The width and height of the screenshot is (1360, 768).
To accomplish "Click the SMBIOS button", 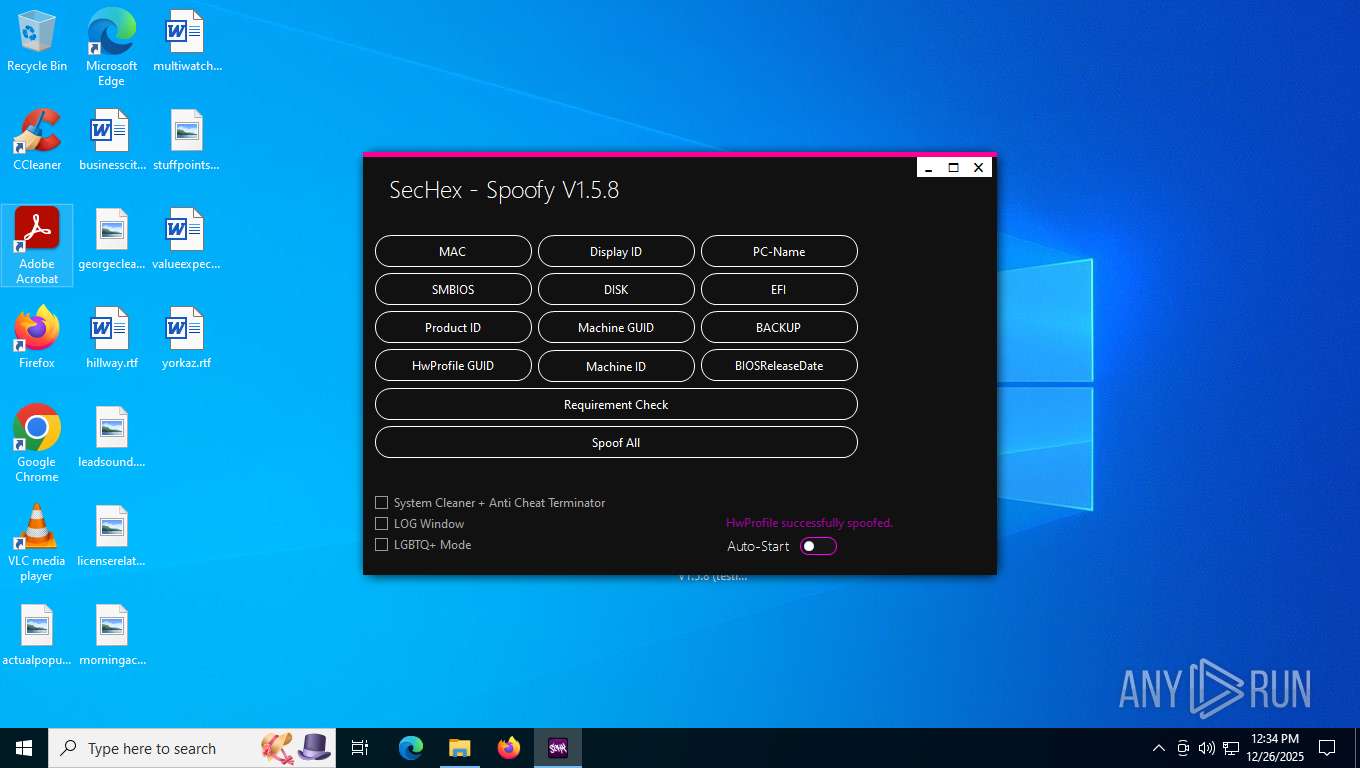I will (453, 290).
